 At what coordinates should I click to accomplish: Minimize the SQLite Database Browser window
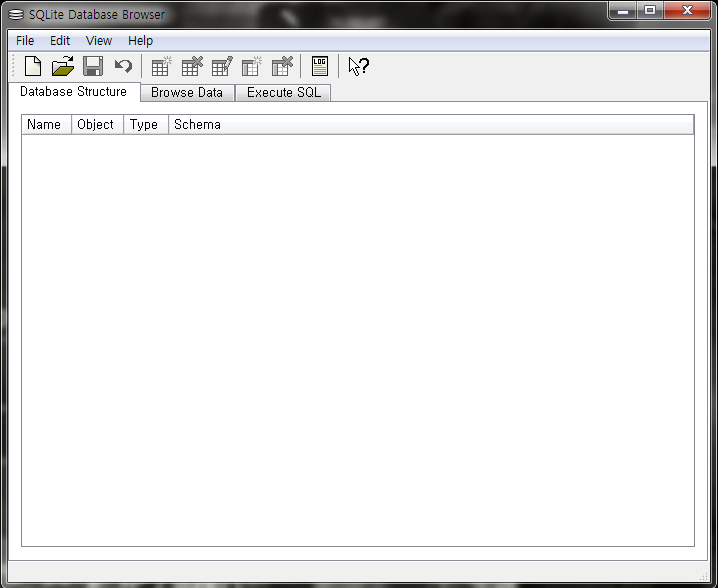coord(623,11)
